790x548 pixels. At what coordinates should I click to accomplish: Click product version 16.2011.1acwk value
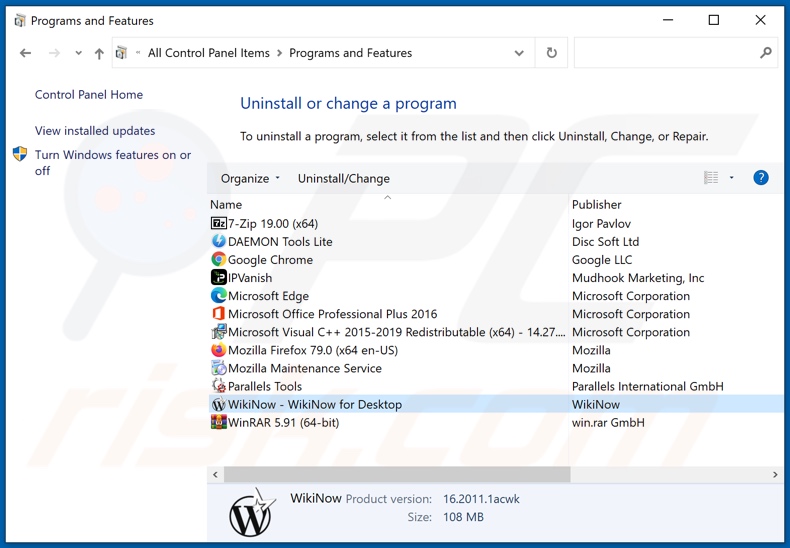[x=481, y=499]
